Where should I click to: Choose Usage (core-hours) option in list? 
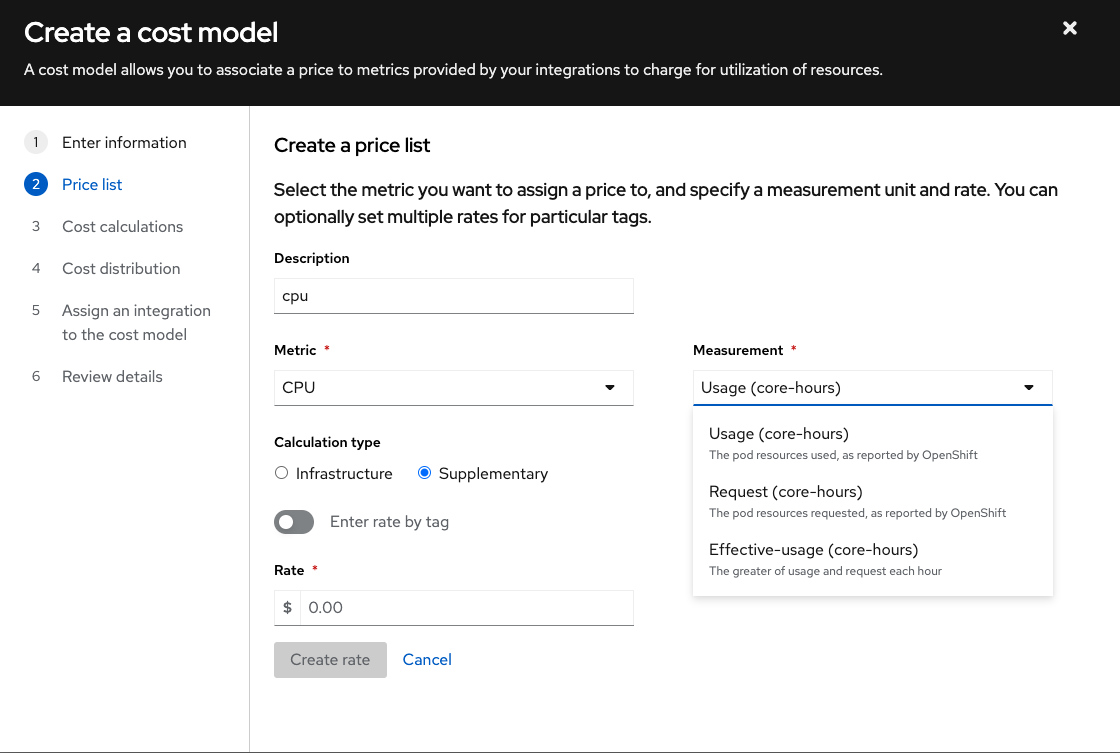pos(872,443)
